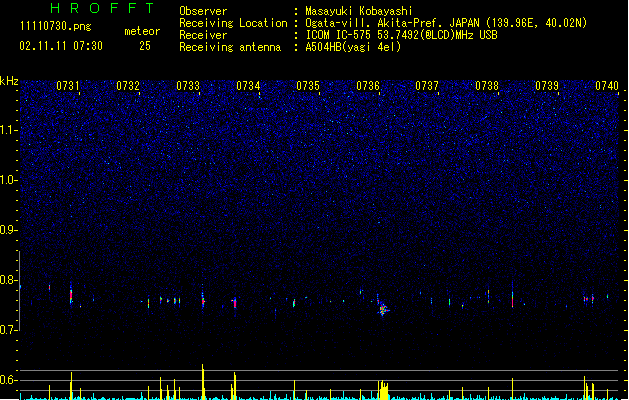Select the A504HB(yagi 4el) antenna text
The height and width of the screenshot is (400, 629).
click(353, 47)
